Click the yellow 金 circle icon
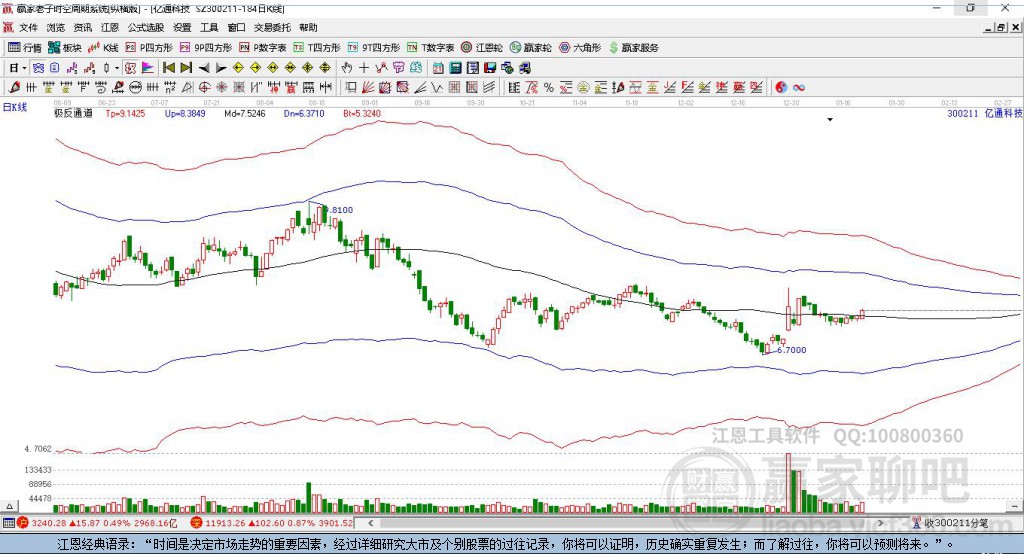The height and width of the screenshot is (554, 1024). [583, 88]
